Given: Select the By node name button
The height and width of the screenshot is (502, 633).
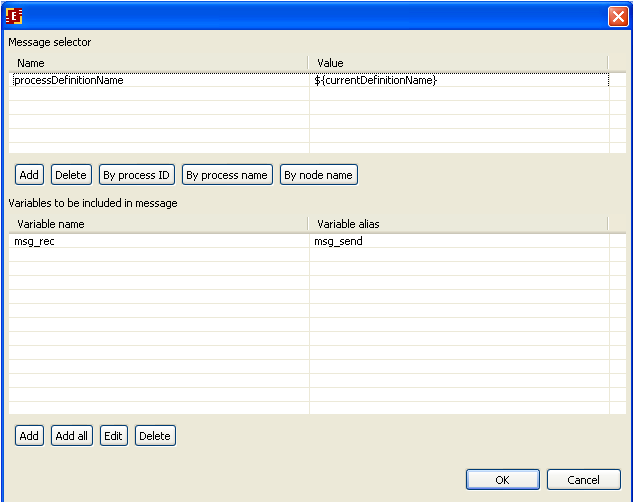Looking at the screenshot, I should tap(318, 175).
